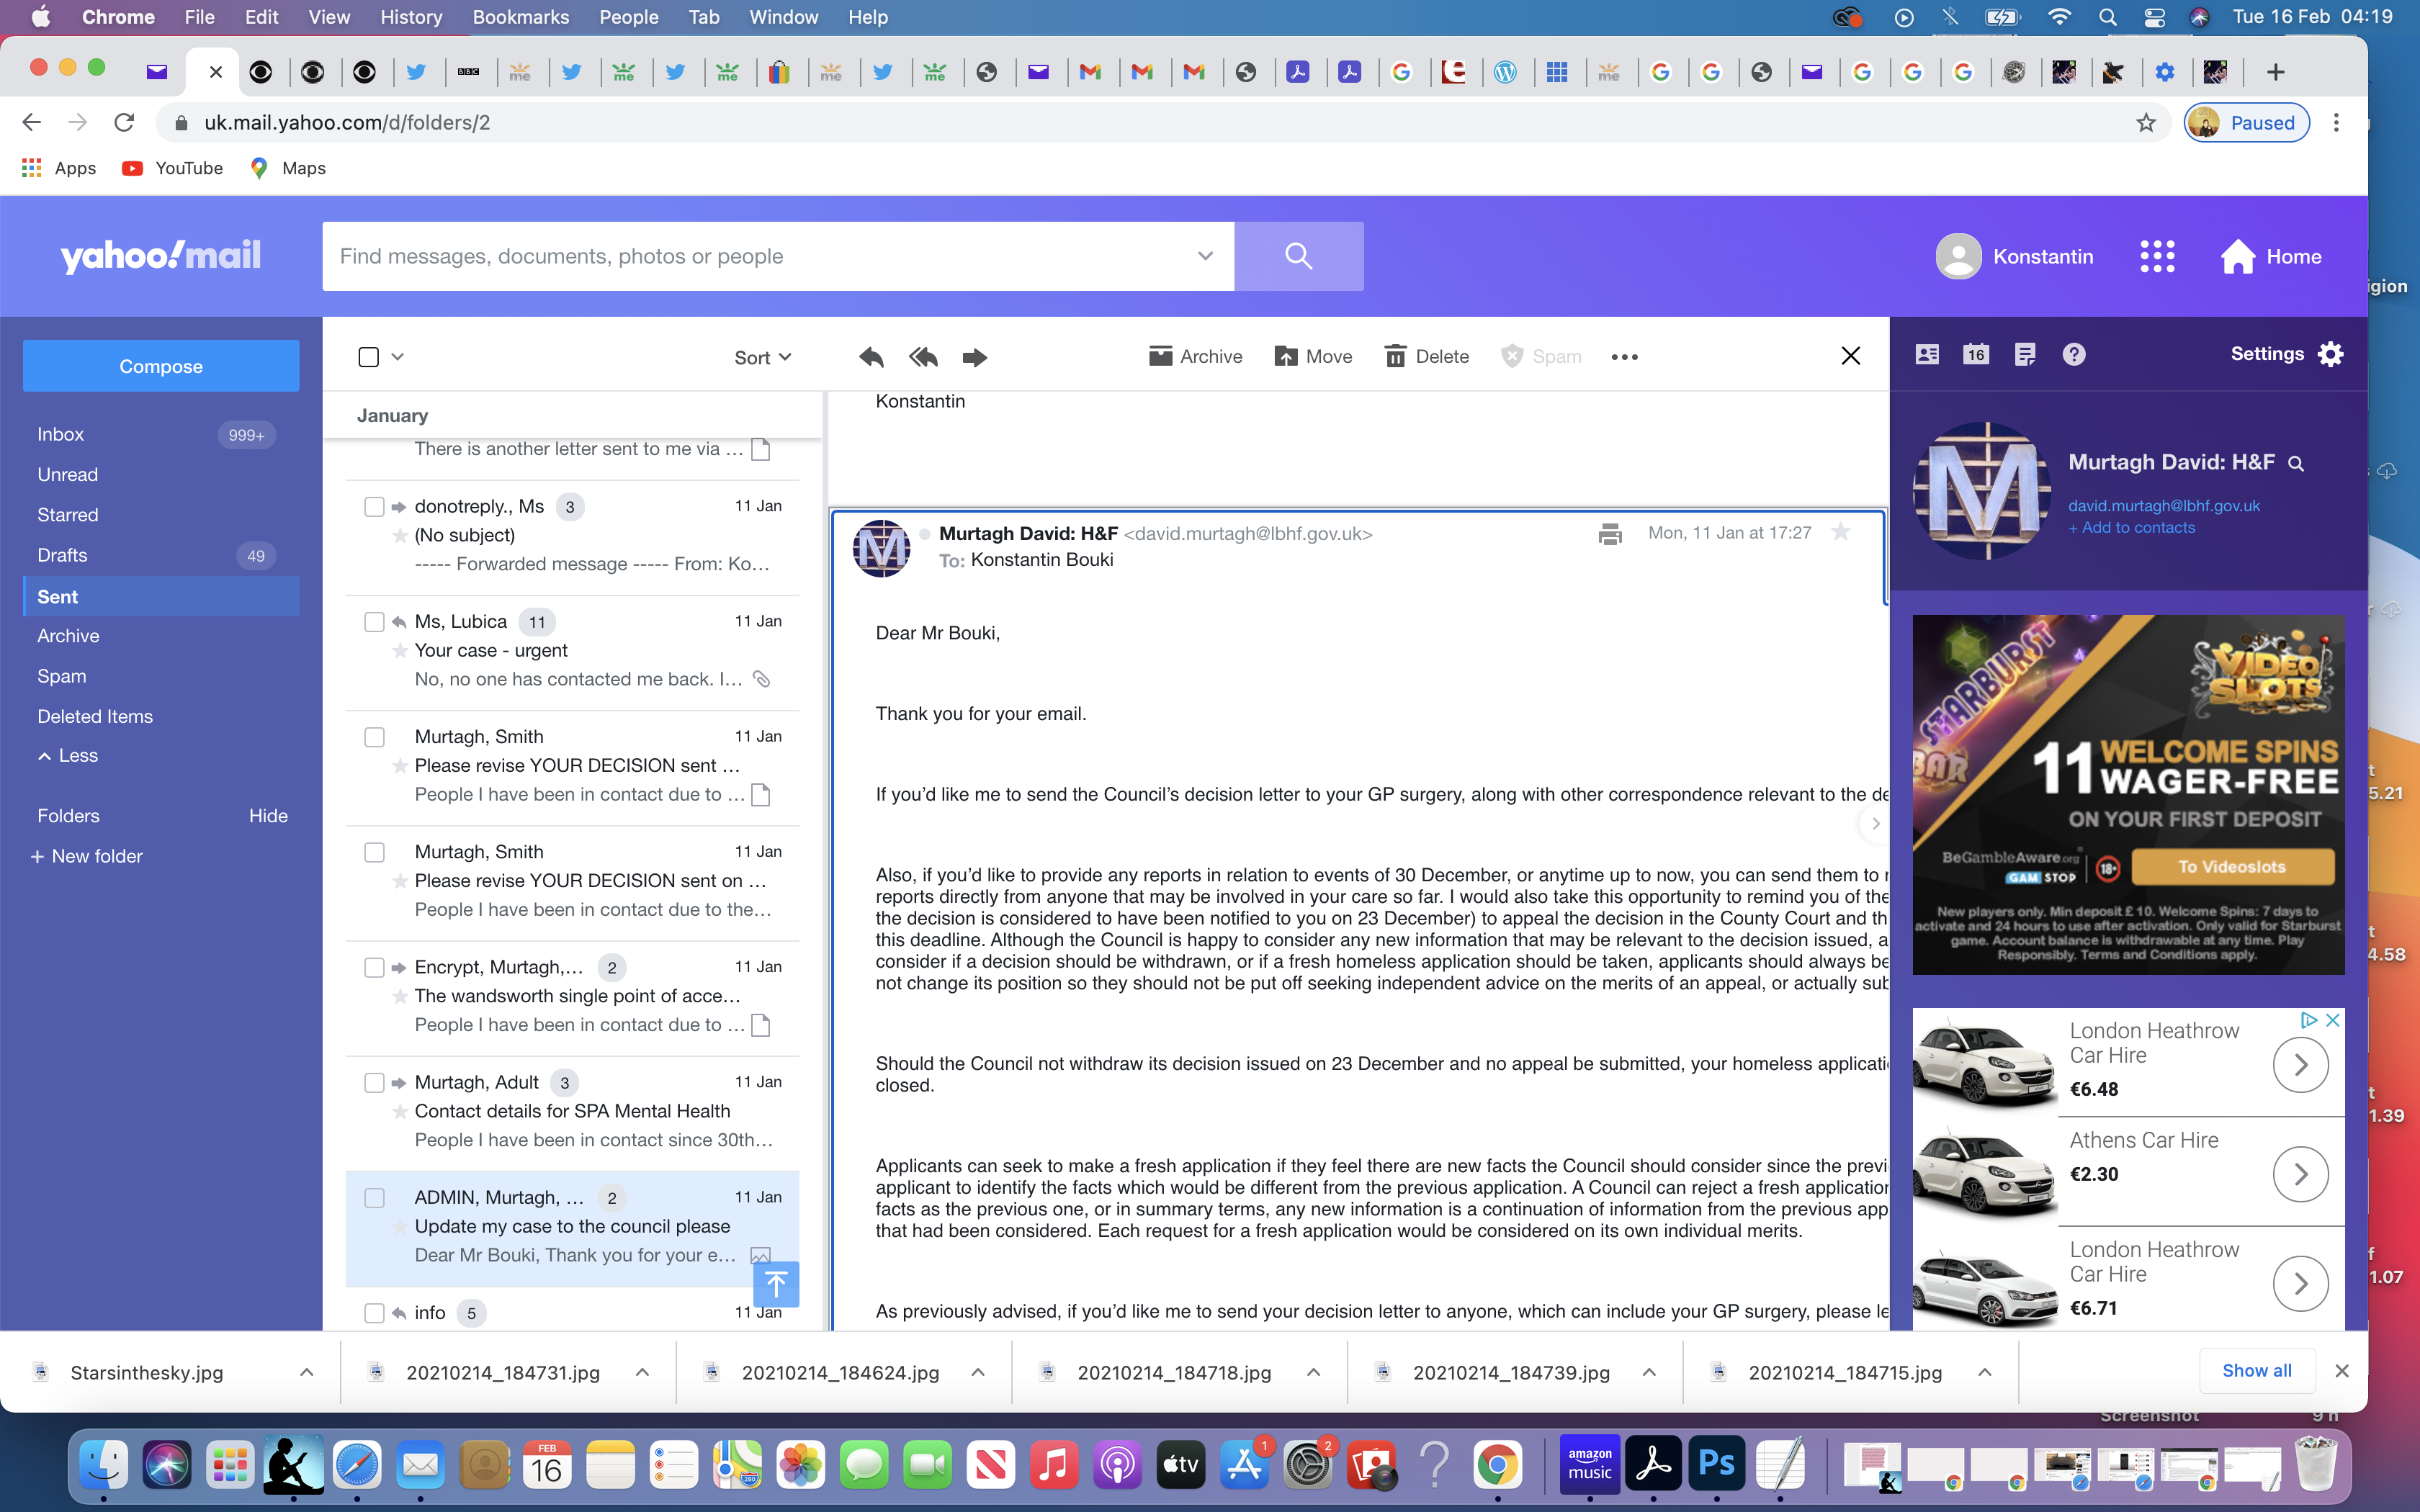Open the calendar icon in right panel

click(1975, 354)
